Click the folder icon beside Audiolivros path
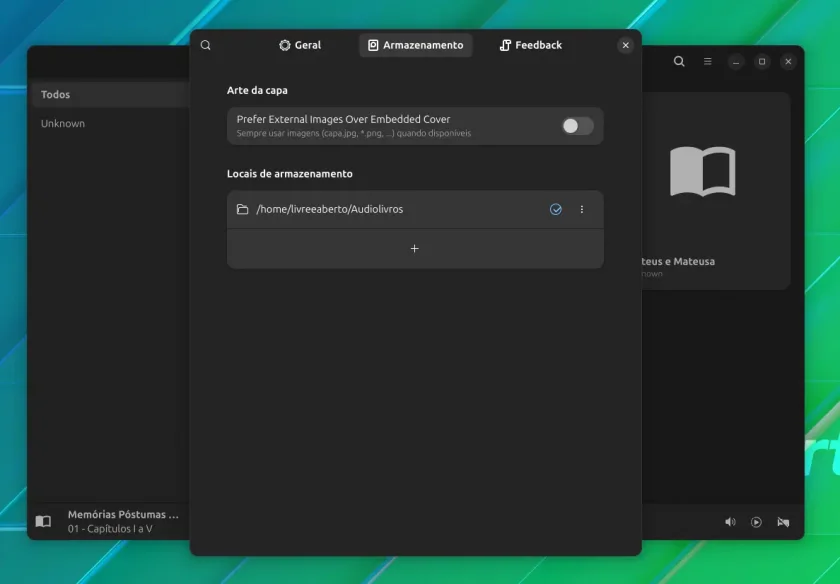 click(243, 209)
